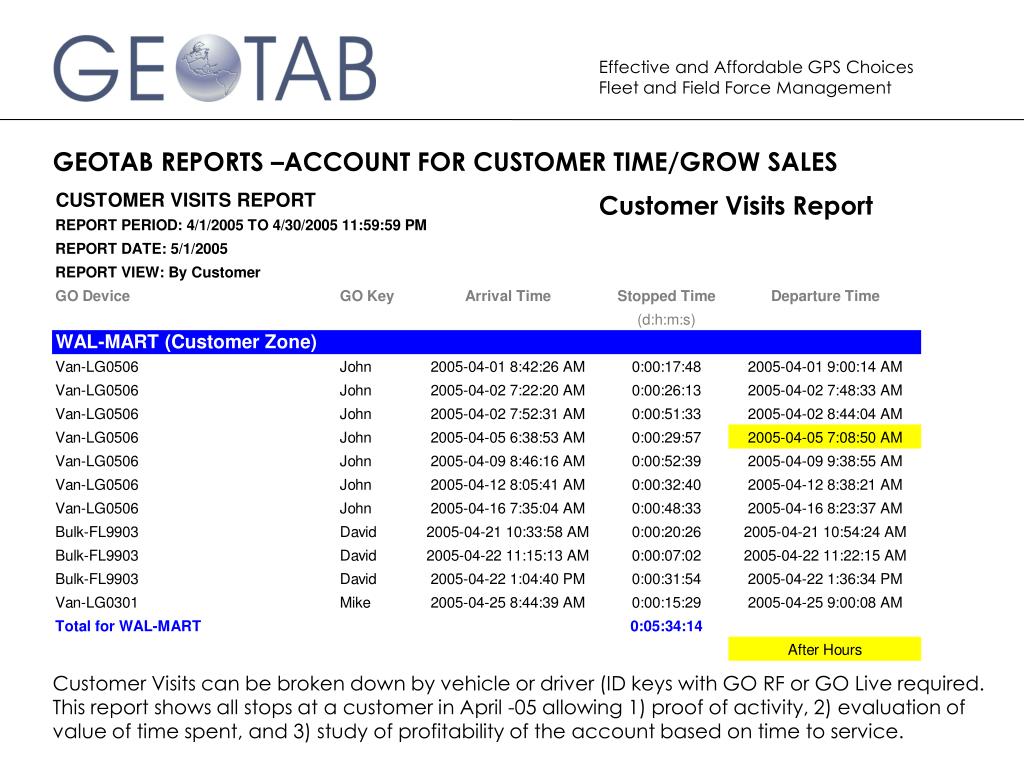The width and height of the screenshot is (1024, 768).
Task: Click stopped time 0:00:52:39
Action: [666, 460]
